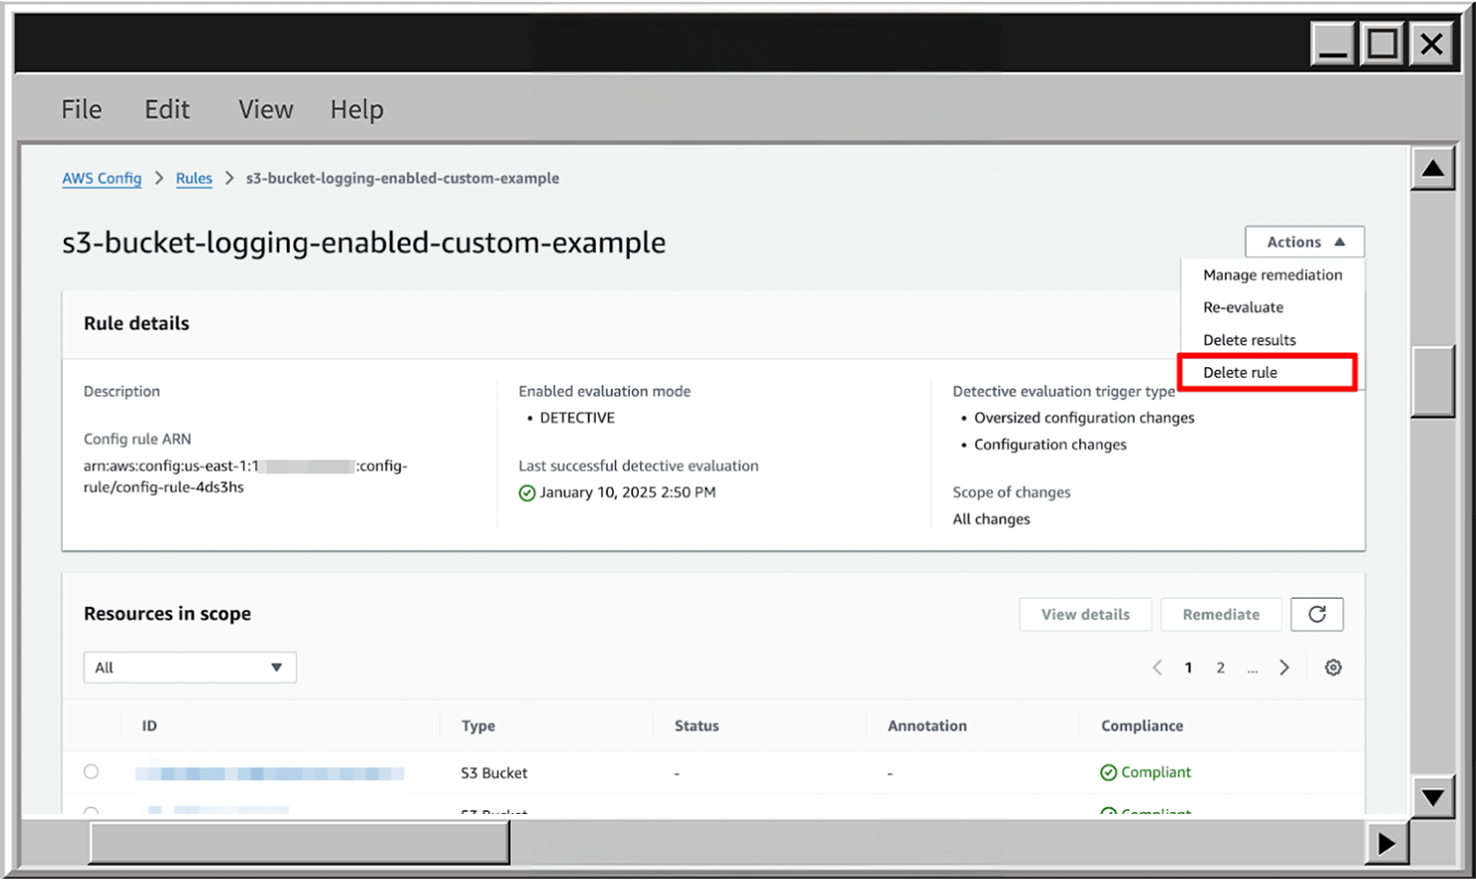The width and height of the screenshot is (1476, 880).
Task: Click the S3 Bucket type cell
Action: pos(494,773)
